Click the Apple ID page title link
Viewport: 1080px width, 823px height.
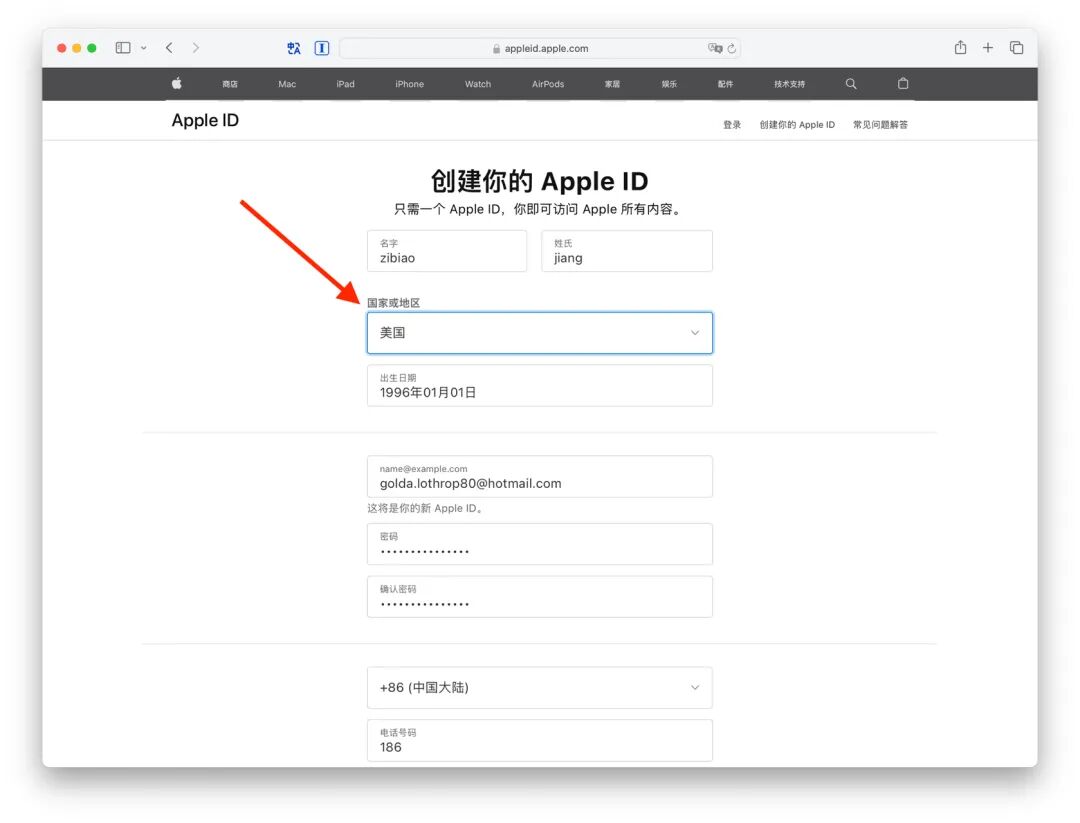pyautogui.click(x=205, y=121)
